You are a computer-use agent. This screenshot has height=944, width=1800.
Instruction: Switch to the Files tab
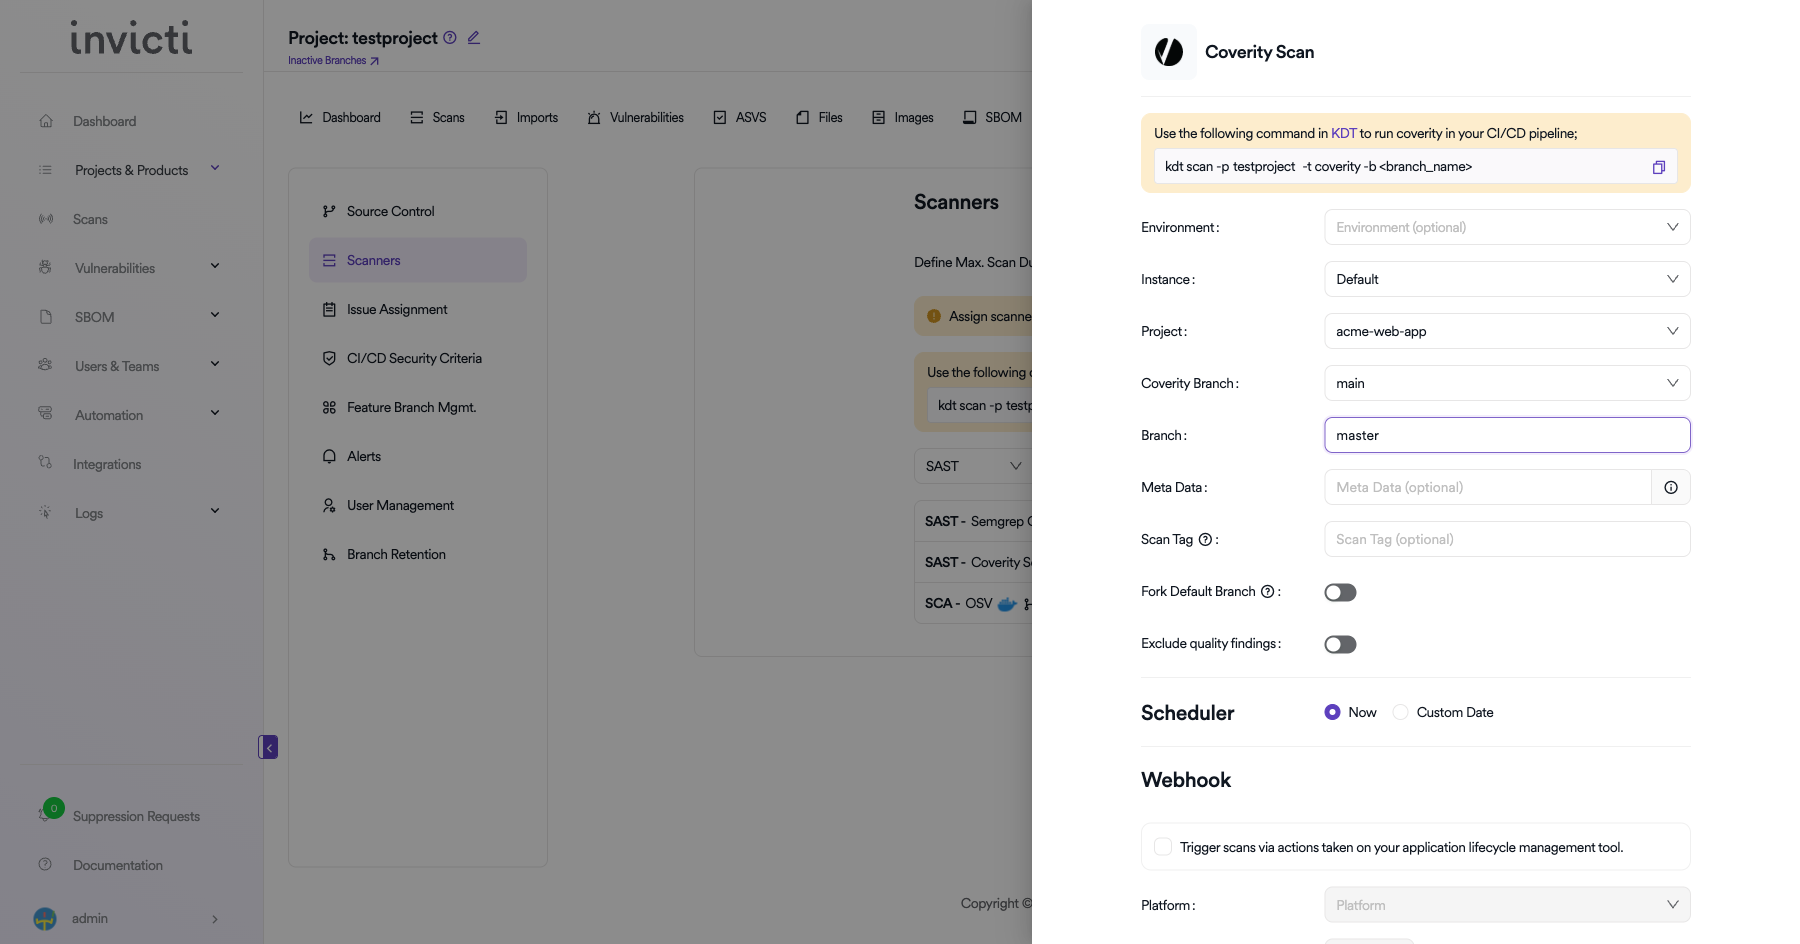pyautogui.click(x=819, y=117)
